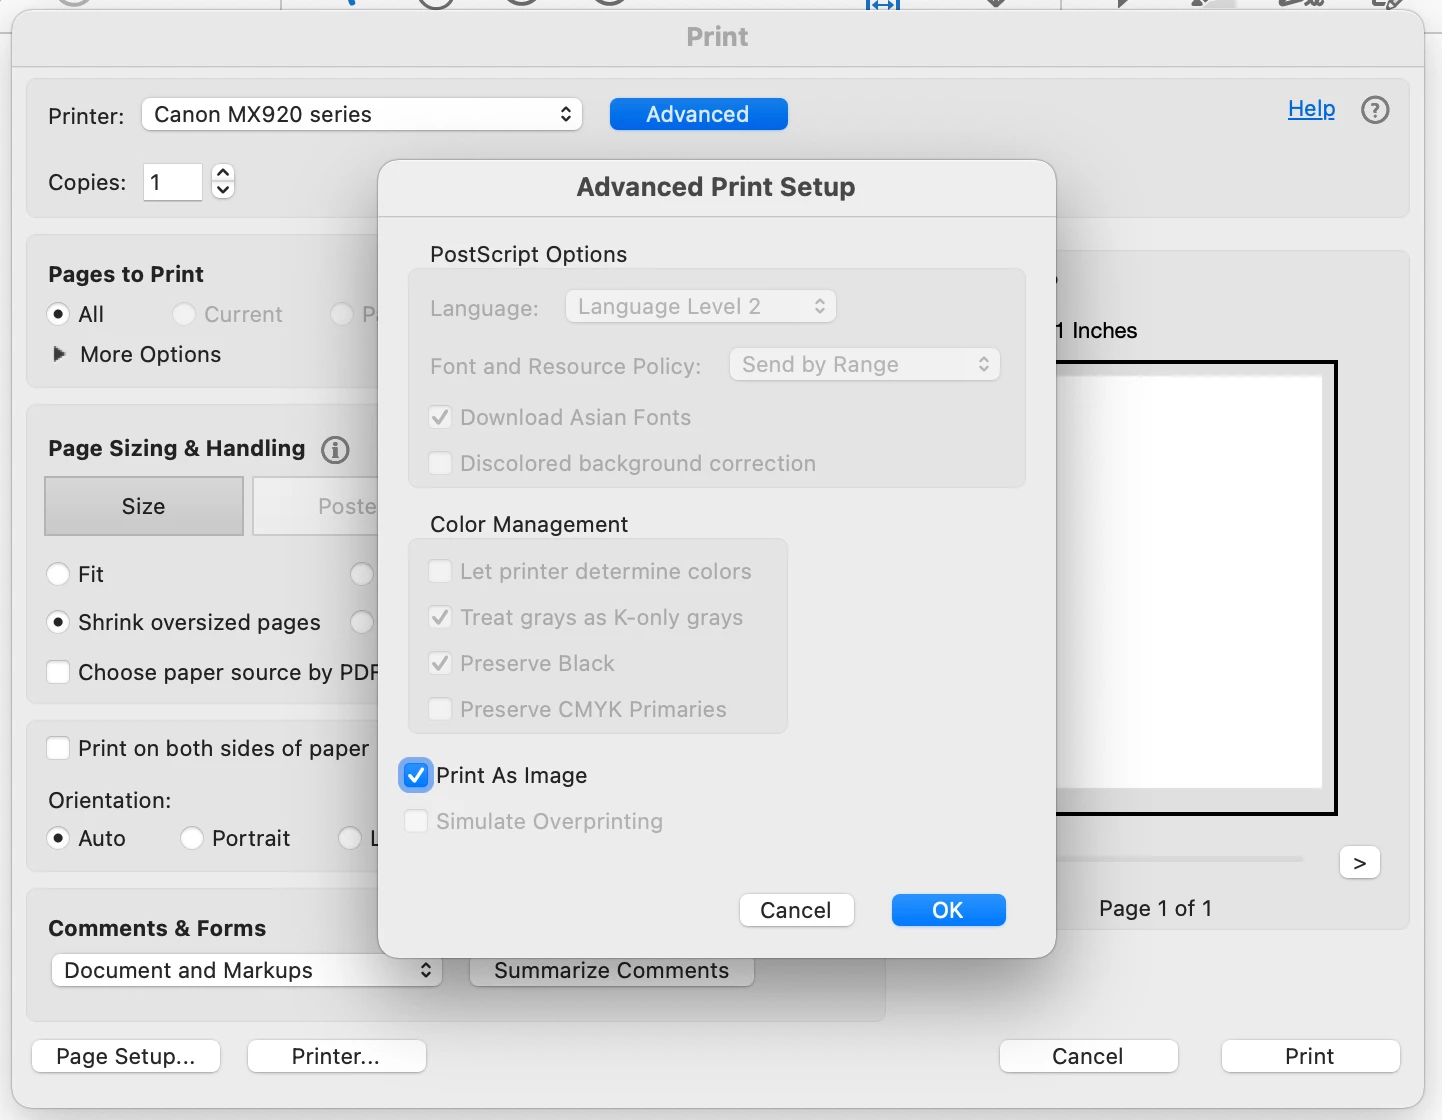
Task: Click the Print button
Action: coord(1310,1056)
